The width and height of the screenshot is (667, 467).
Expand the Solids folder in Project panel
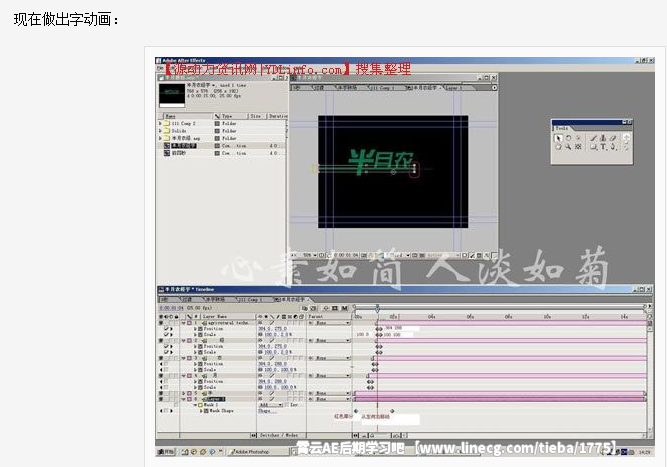coord(161,131)
